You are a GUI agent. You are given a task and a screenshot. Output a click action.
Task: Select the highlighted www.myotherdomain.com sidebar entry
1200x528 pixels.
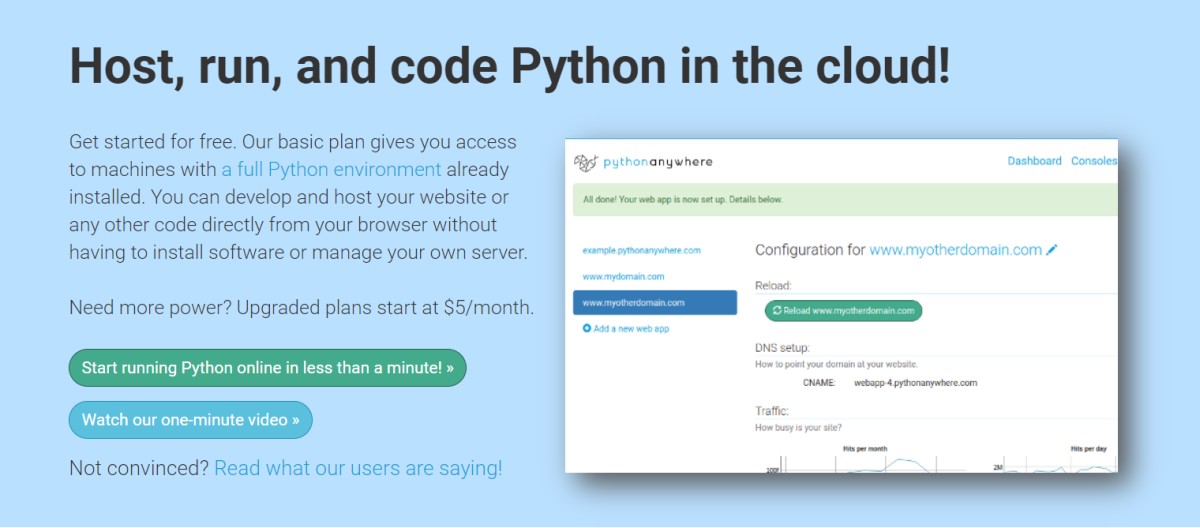point(655,302)
